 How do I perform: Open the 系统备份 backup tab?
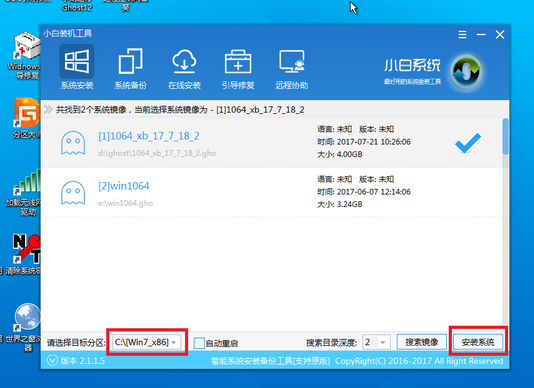click(x=130, y=69)
